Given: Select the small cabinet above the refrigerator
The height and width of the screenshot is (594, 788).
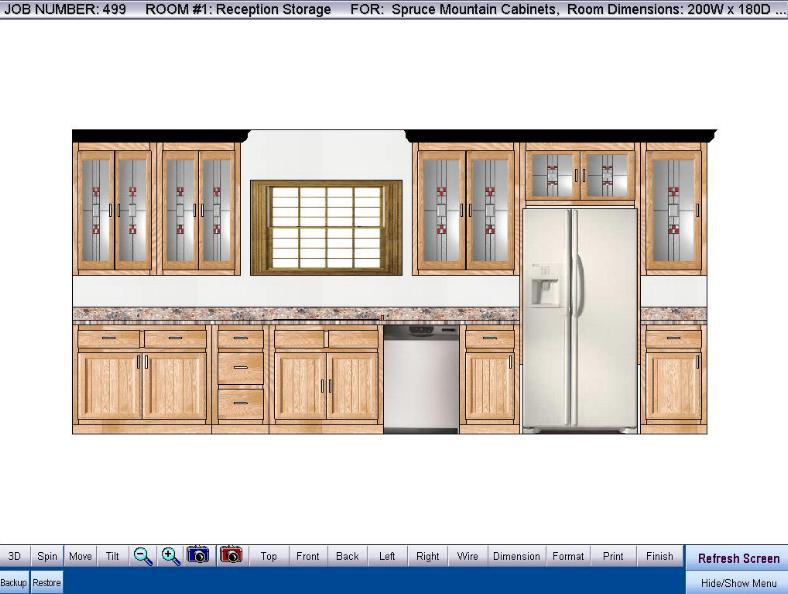Looking at the screenshot, I should [580, 173].
